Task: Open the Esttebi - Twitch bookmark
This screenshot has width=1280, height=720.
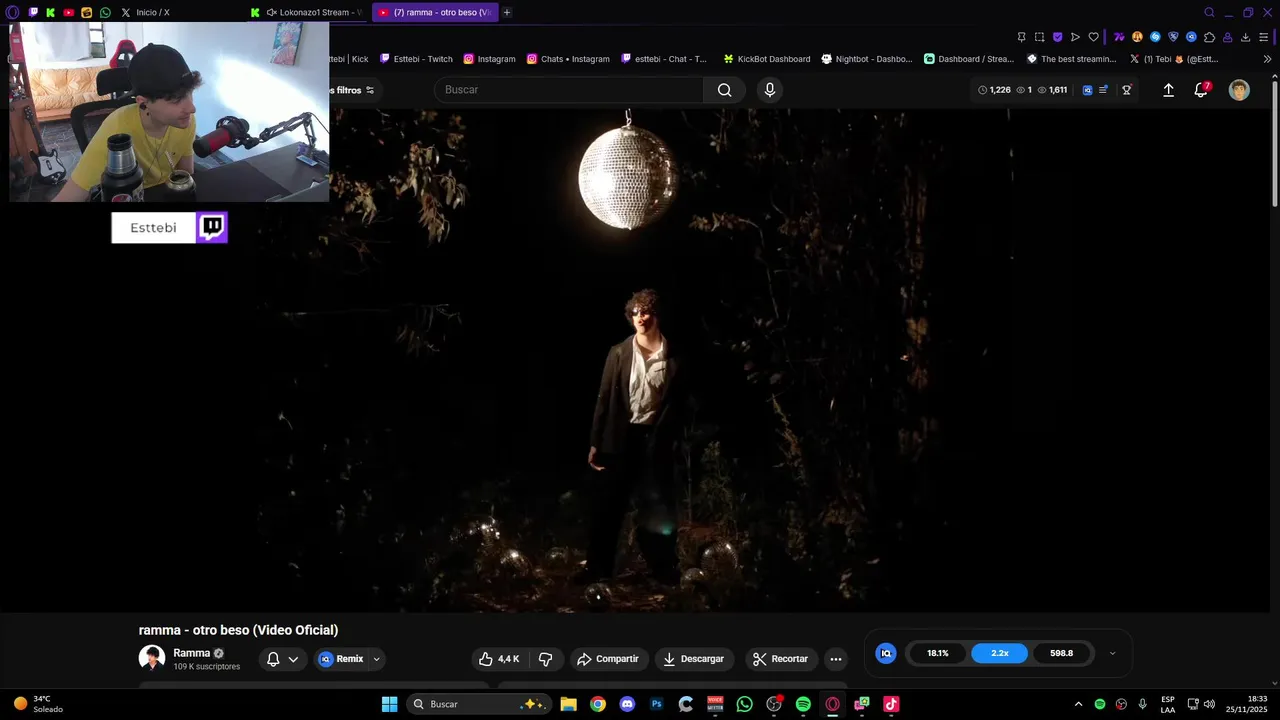Action: pos(416,59)
